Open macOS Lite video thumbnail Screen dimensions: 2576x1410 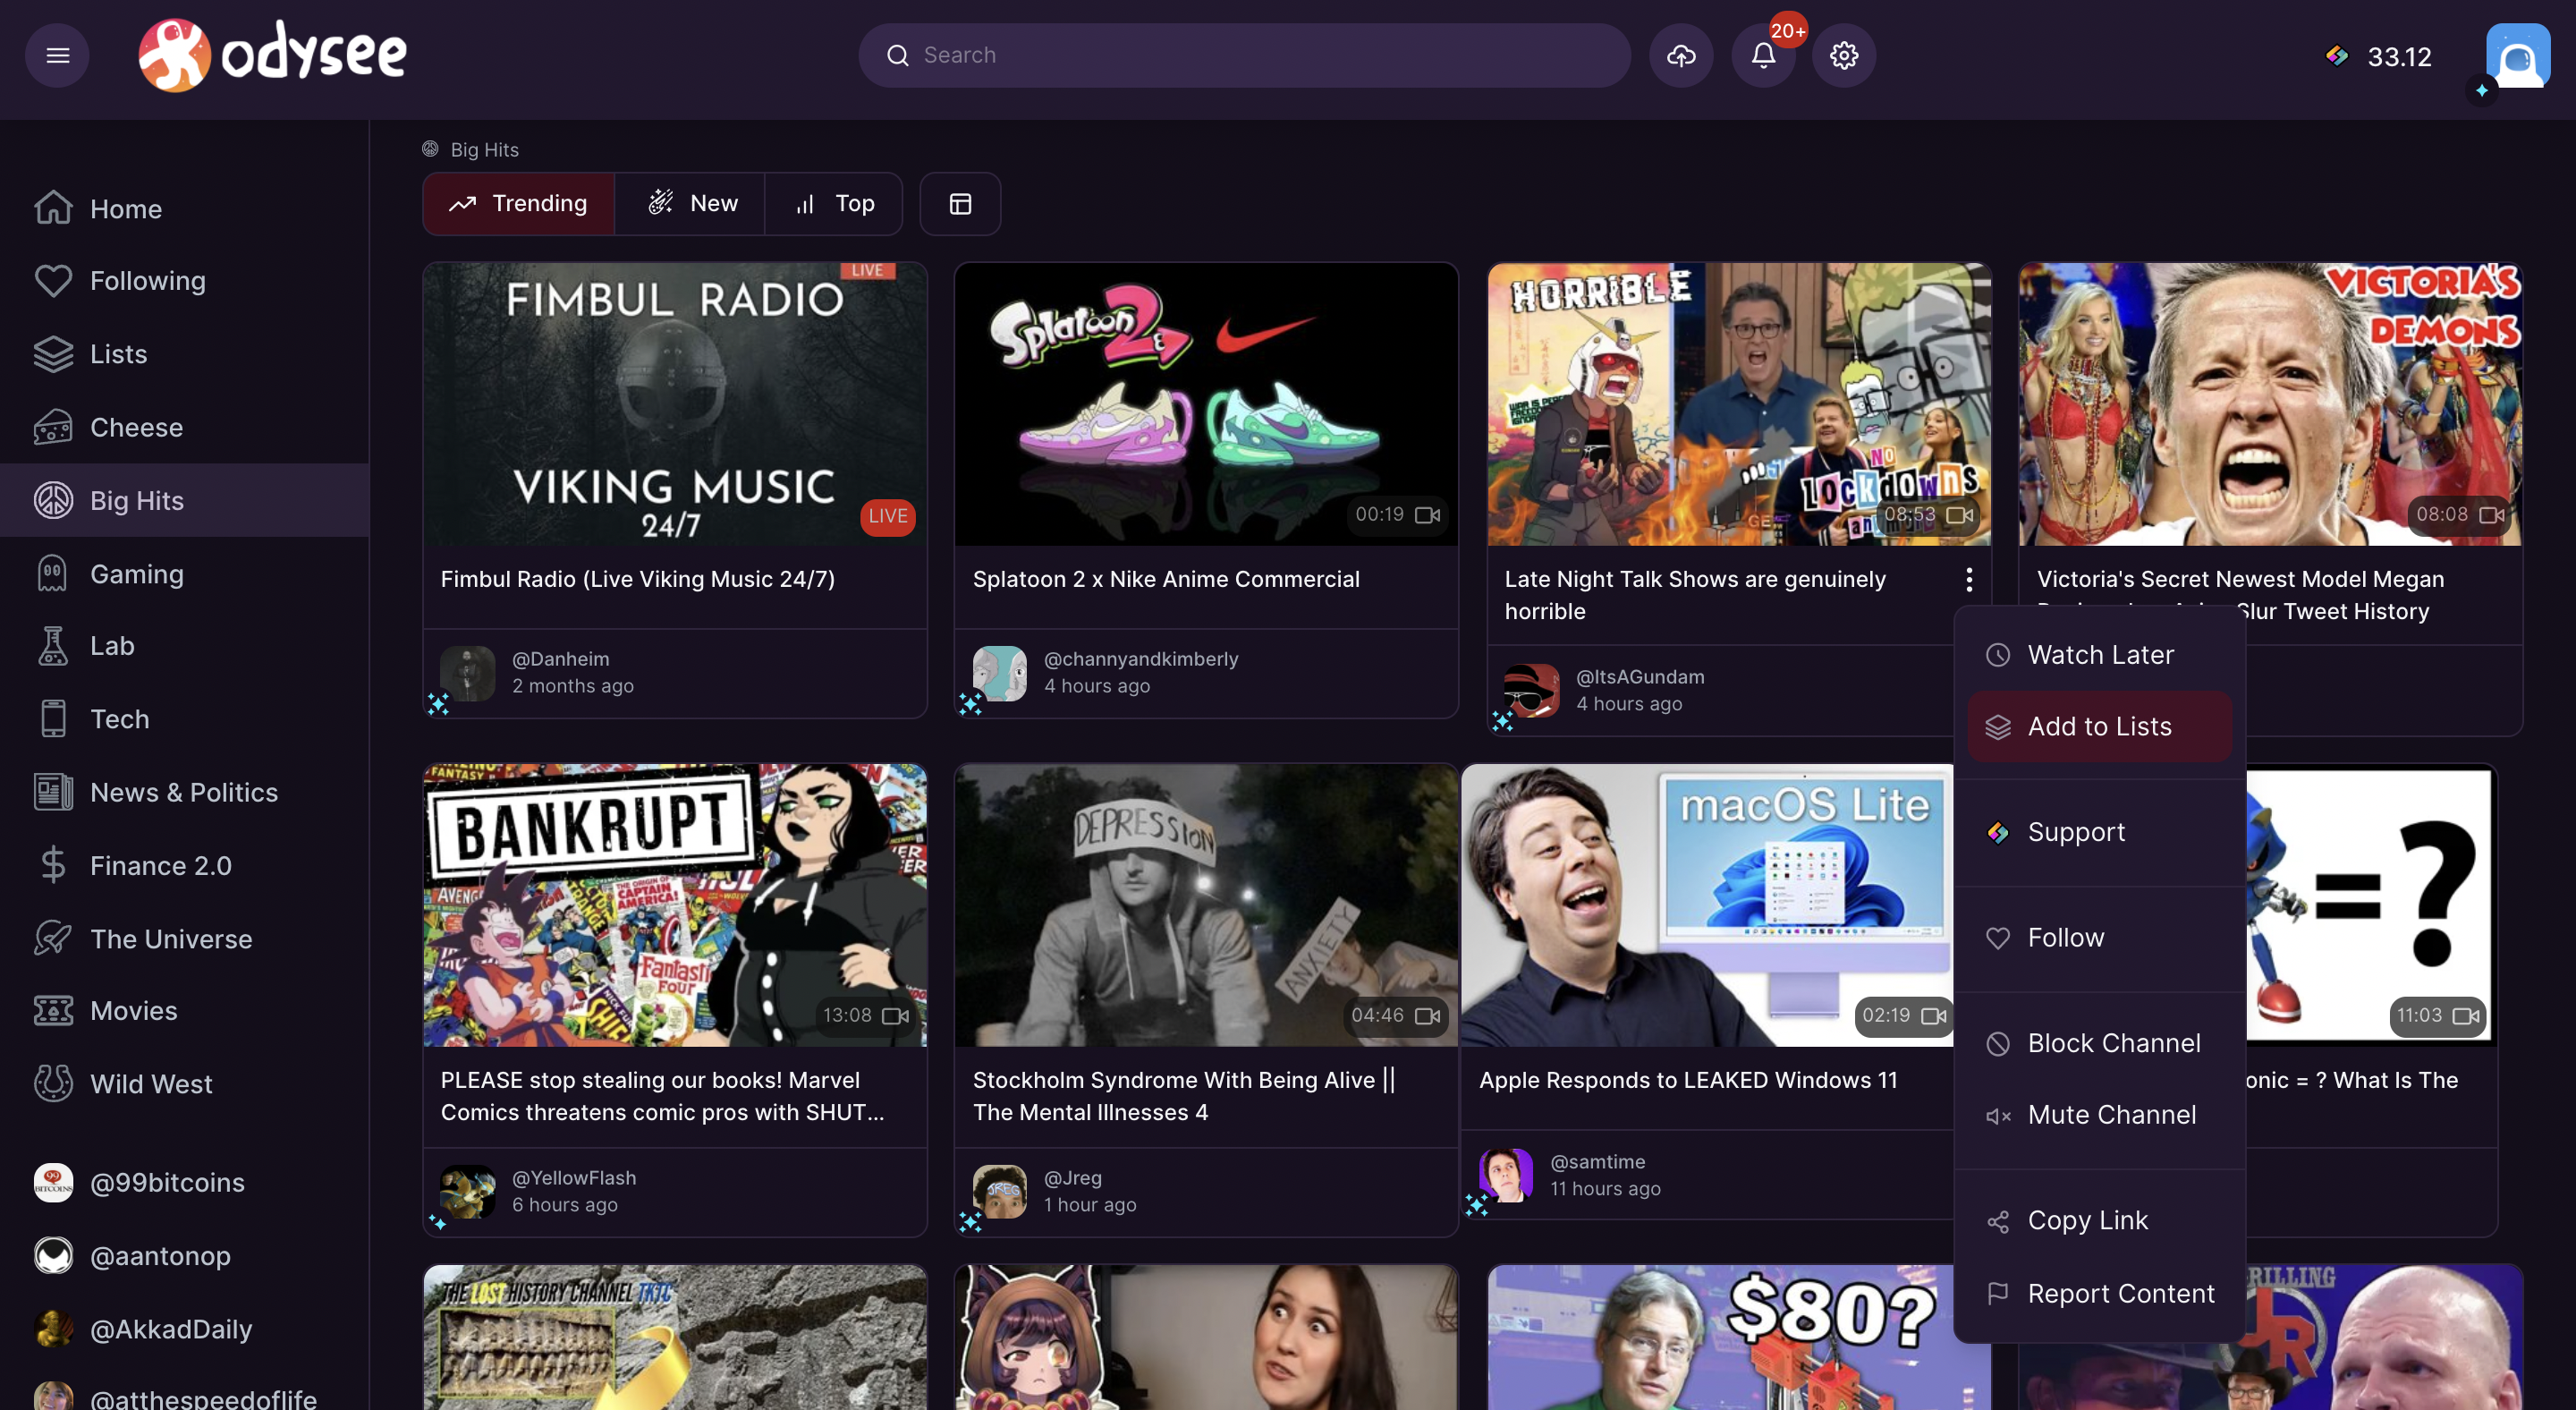(1708, 906)
